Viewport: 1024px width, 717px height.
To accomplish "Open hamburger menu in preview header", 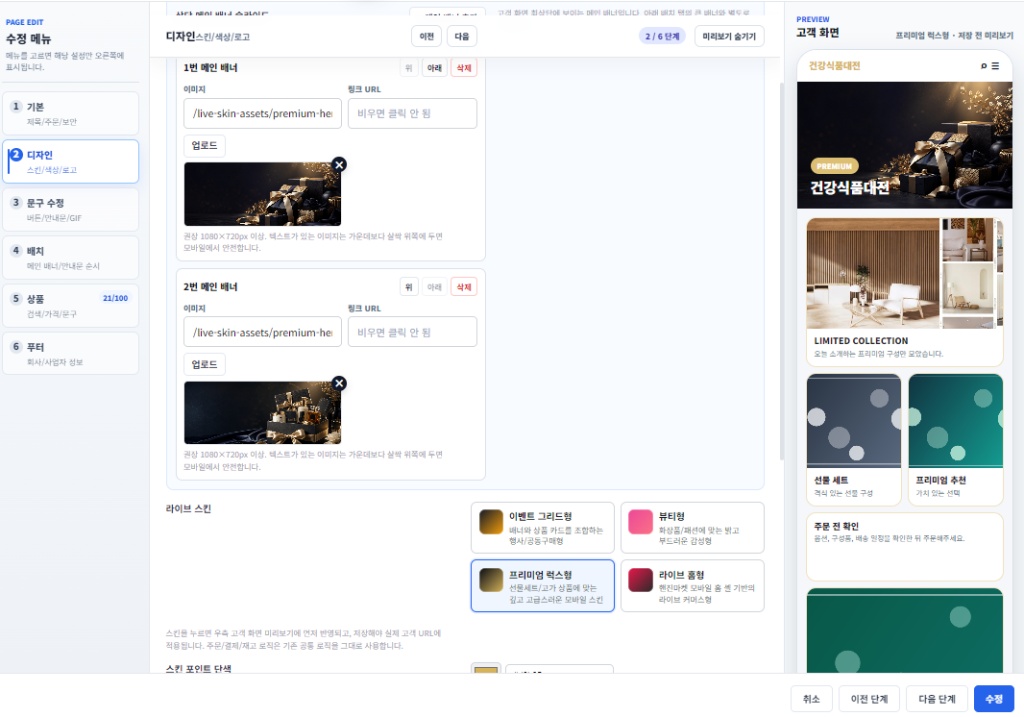I will coord(995,66).
